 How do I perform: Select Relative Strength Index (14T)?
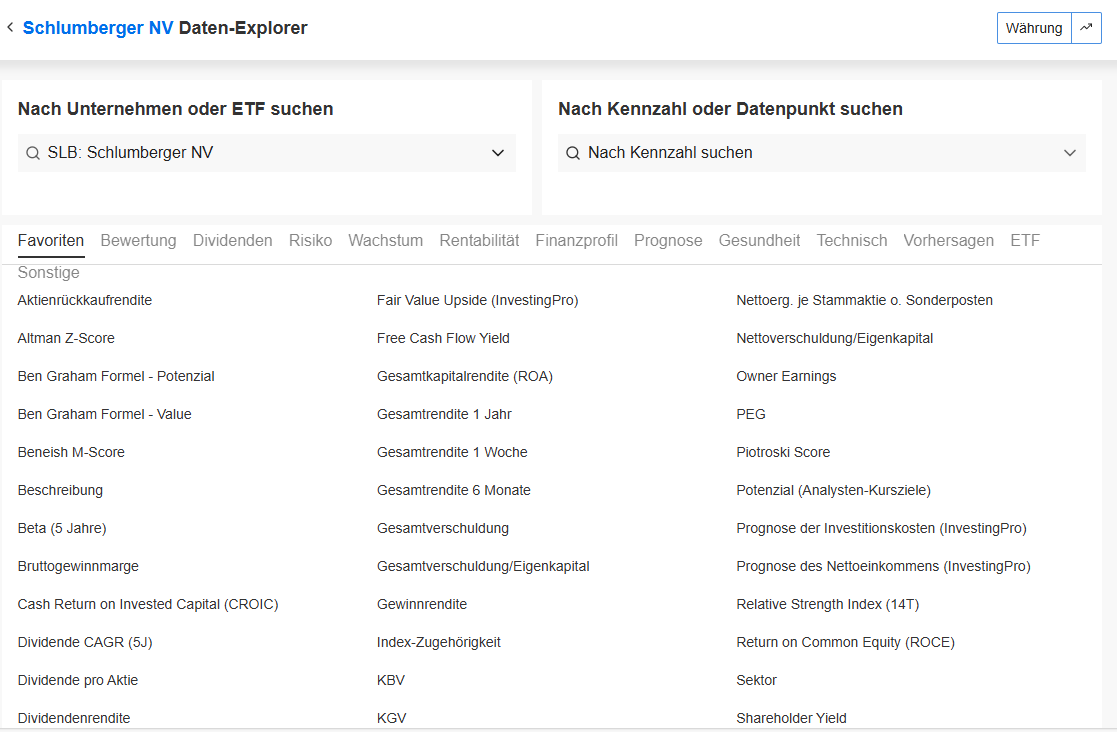point(827,604)
